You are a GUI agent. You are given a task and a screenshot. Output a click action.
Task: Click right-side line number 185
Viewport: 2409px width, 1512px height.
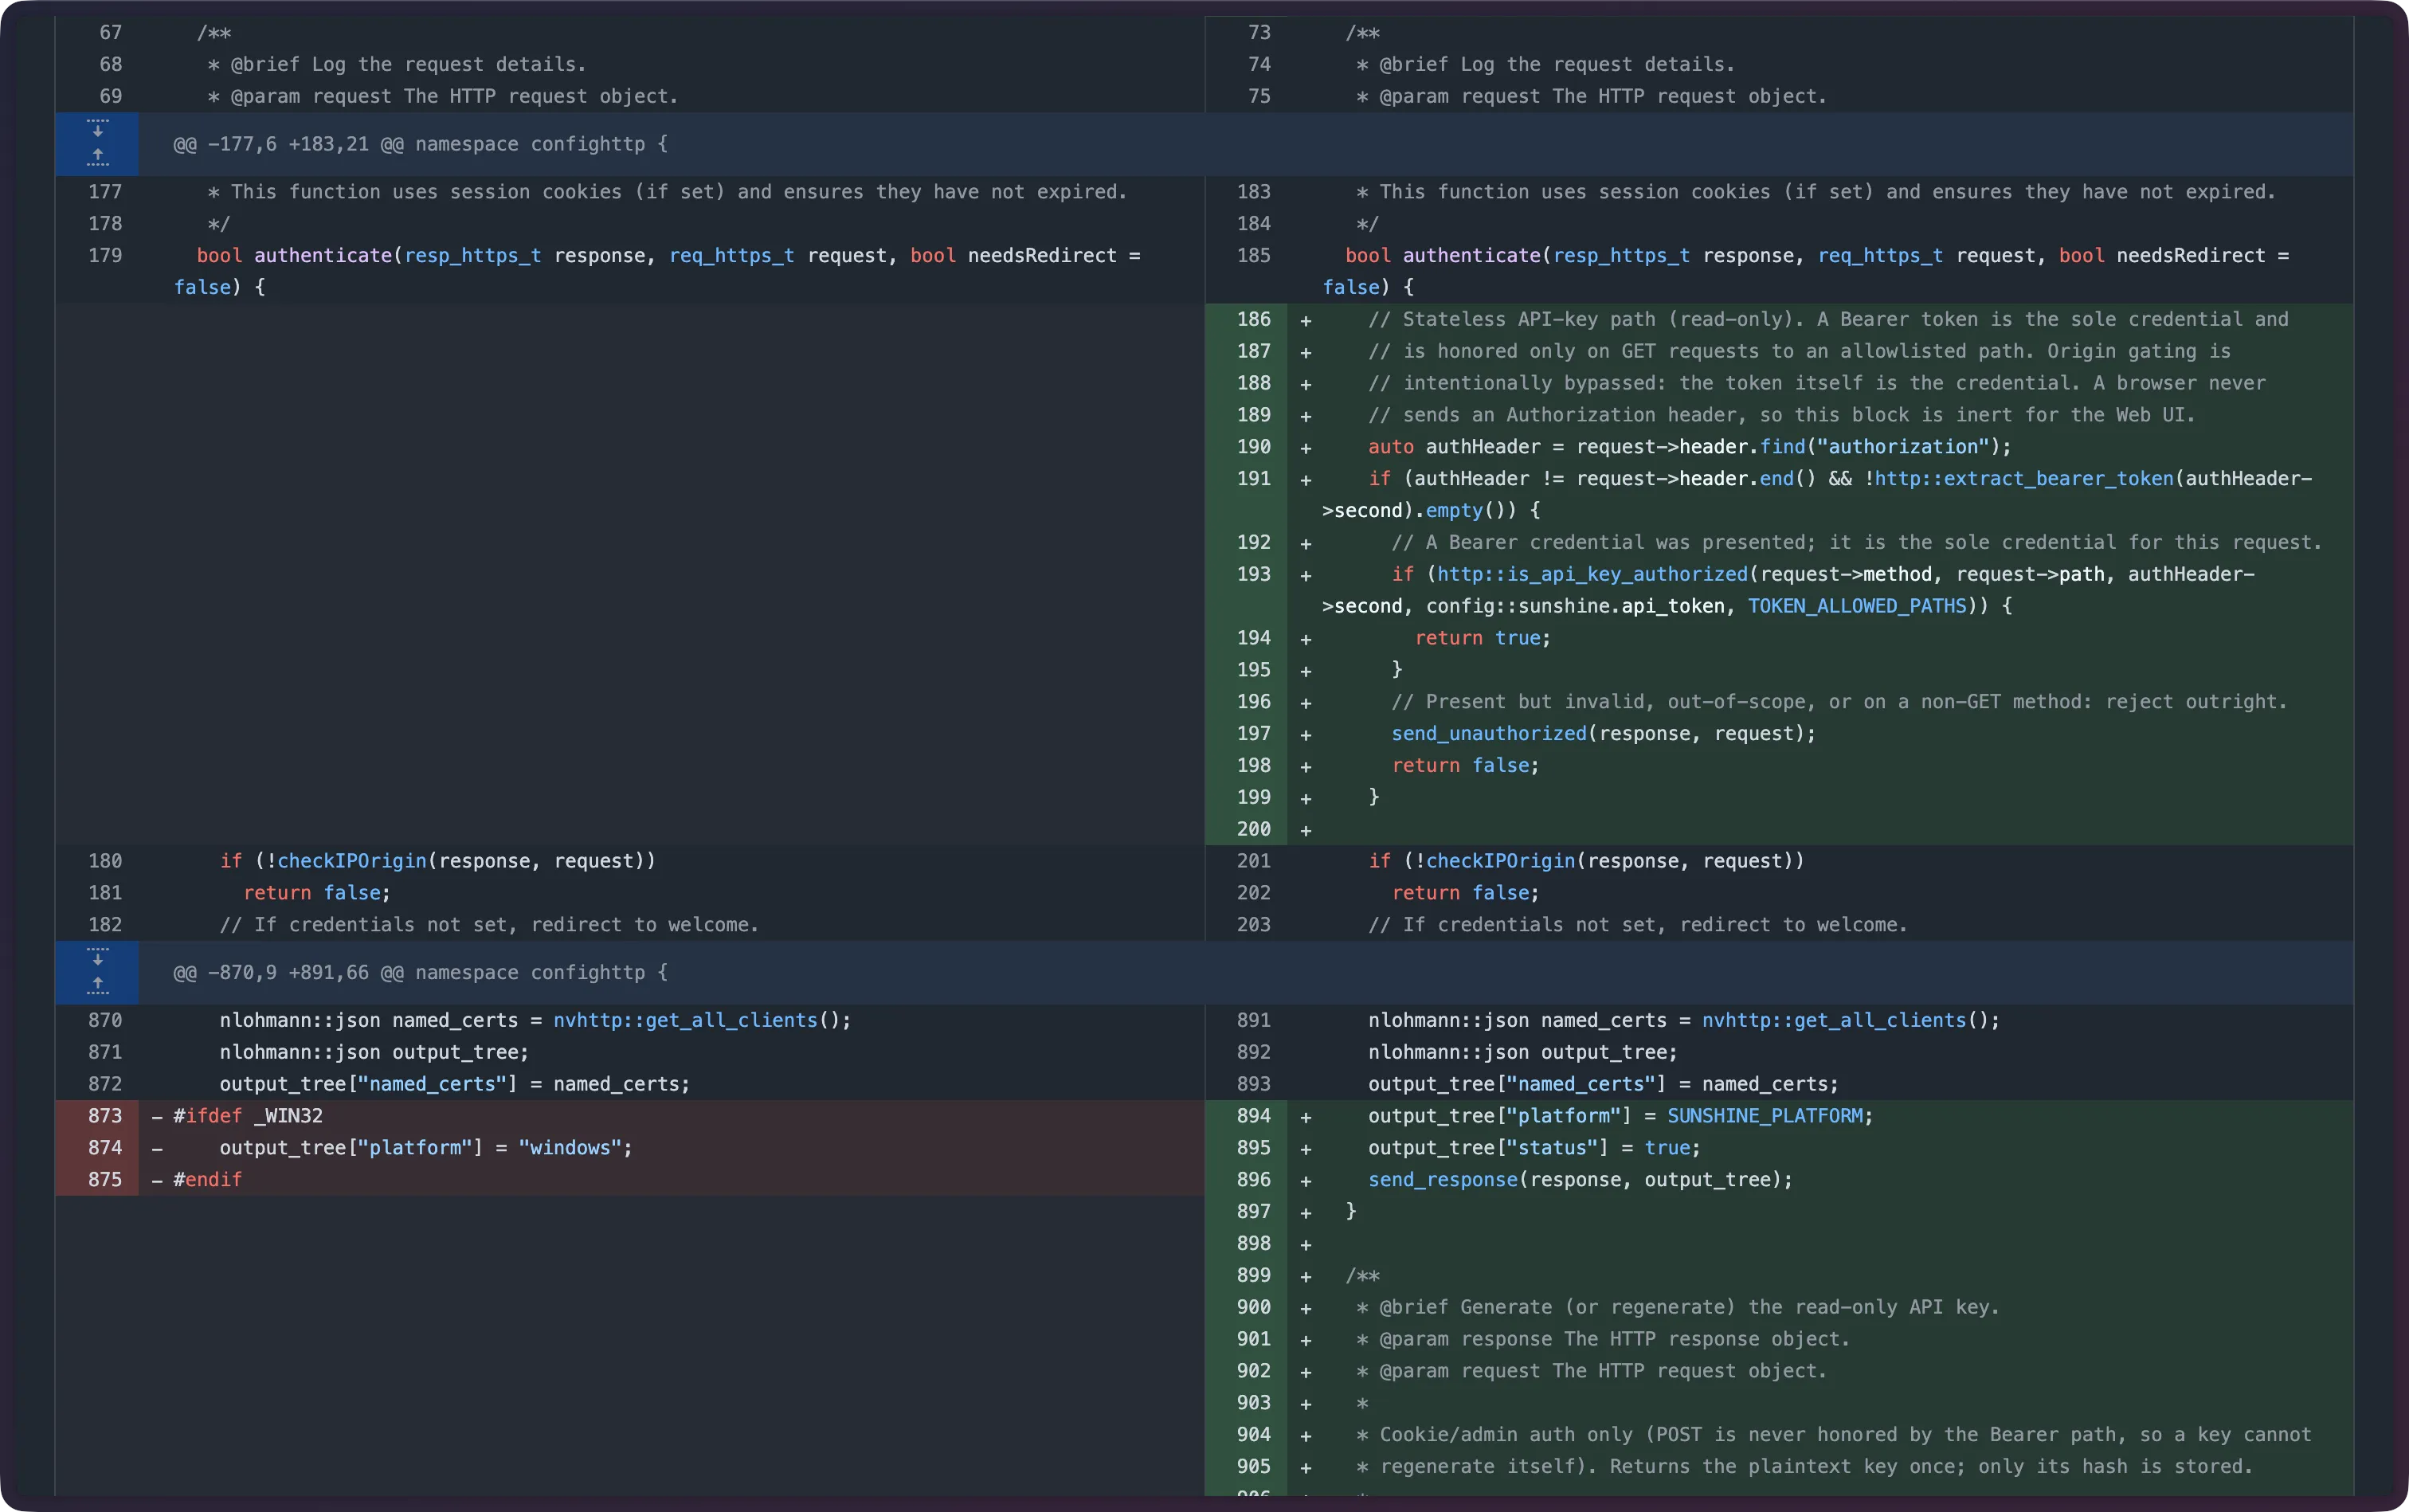[1253, 256]
